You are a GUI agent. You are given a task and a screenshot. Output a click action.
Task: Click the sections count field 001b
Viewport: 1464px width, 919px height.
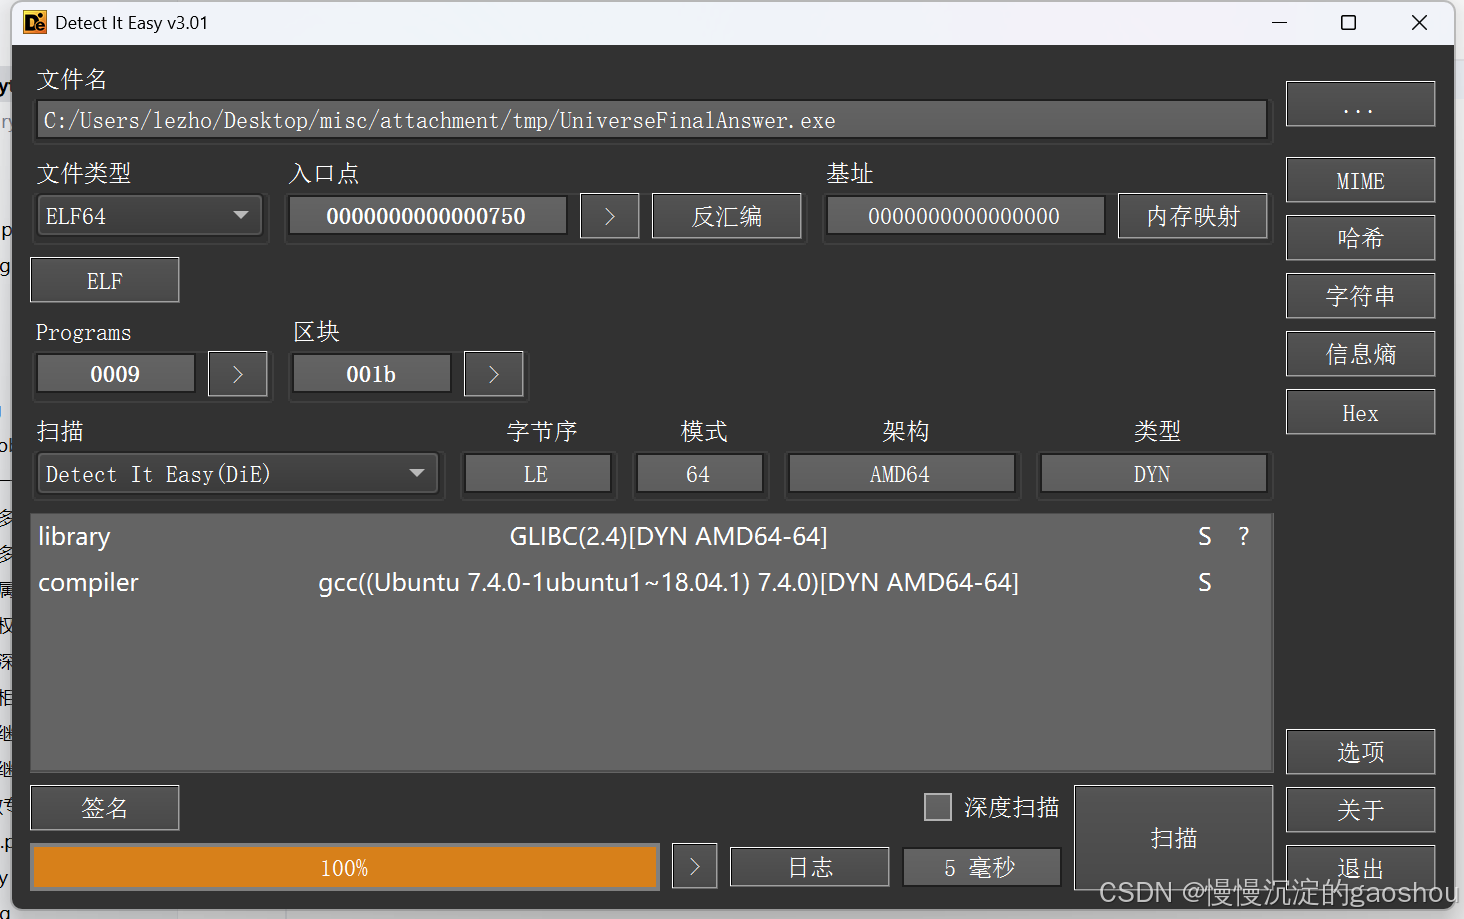click(371, 374)
